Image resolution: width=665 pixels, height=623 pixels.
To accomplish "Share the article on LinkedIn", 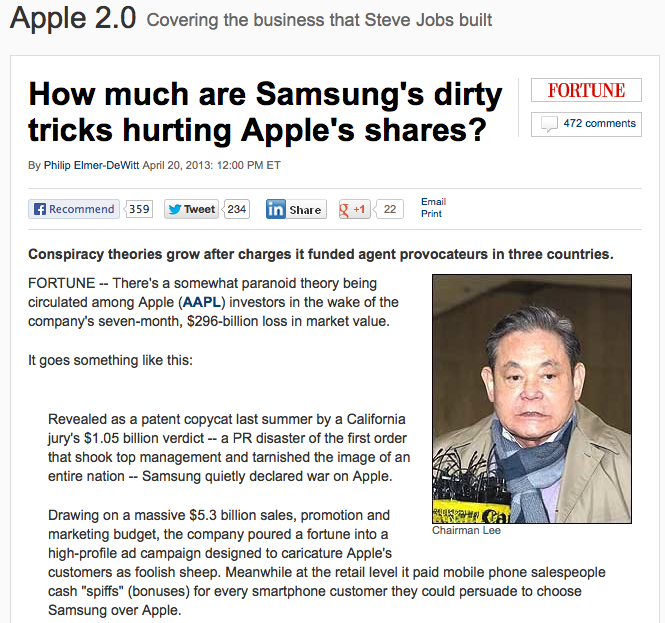I will 296,209.
